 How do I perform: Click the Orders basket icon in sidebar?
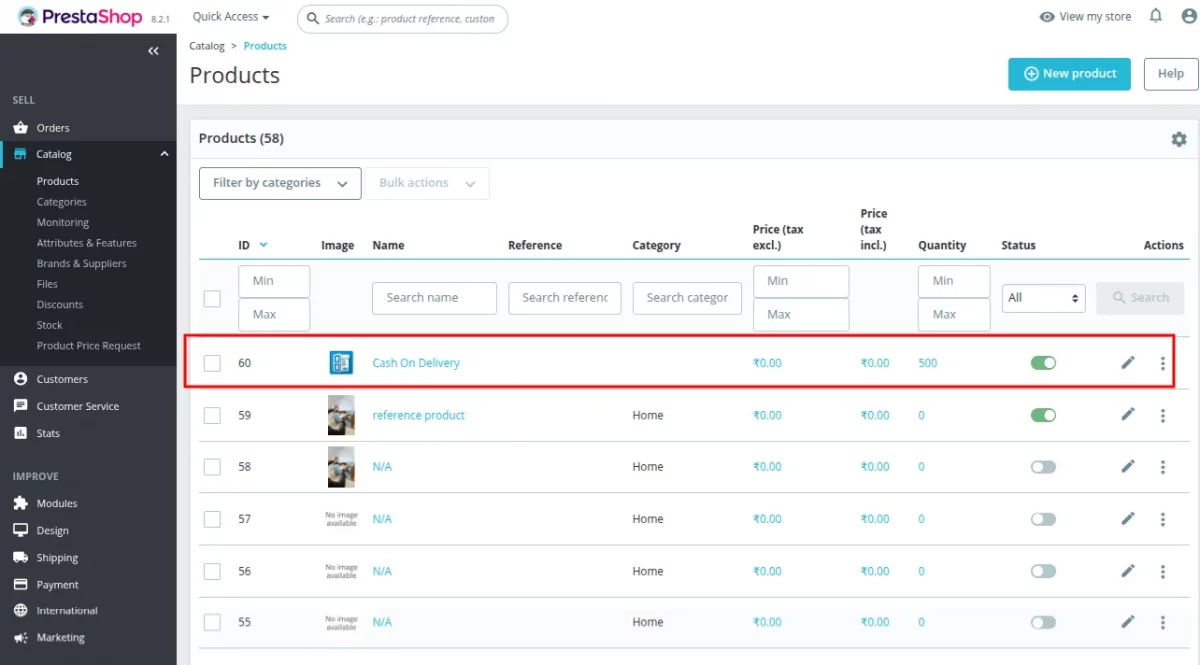click(20, 128)
